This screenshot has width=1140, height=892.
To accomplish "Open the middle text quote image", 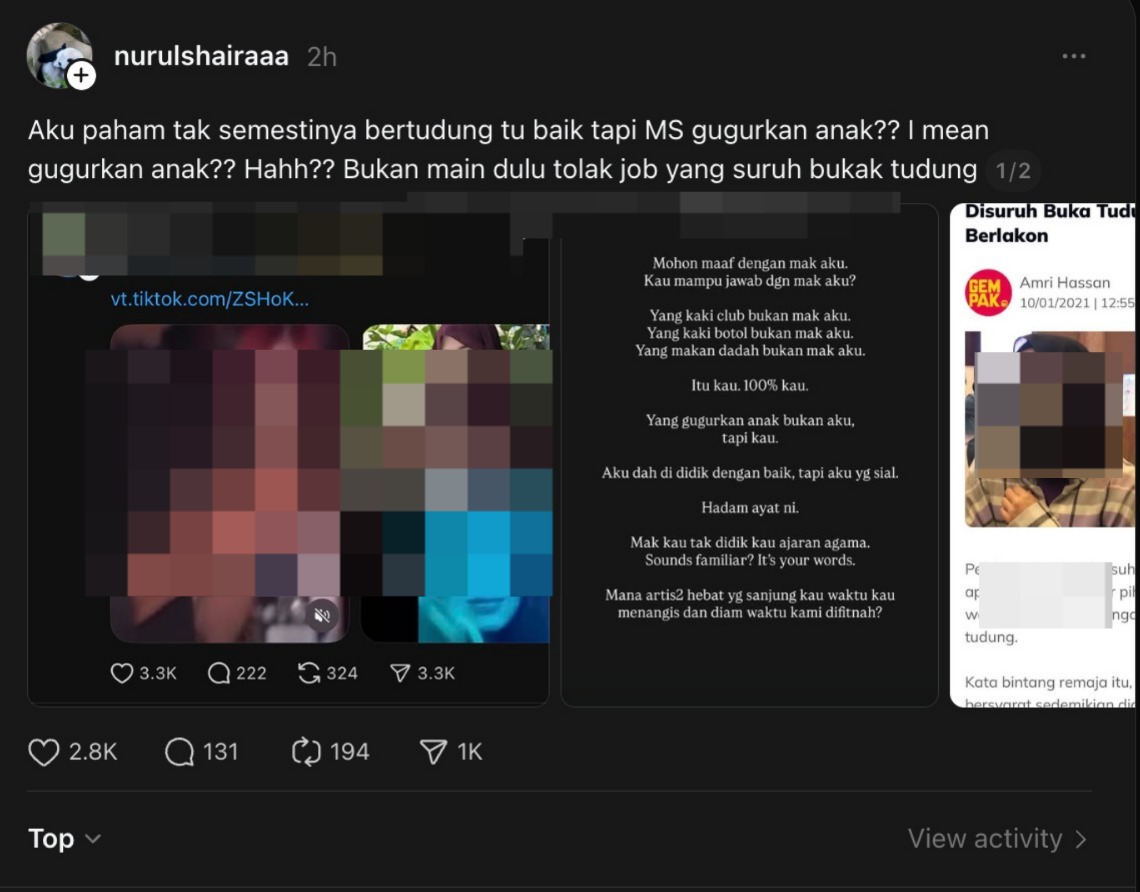I will coord(750,455).
